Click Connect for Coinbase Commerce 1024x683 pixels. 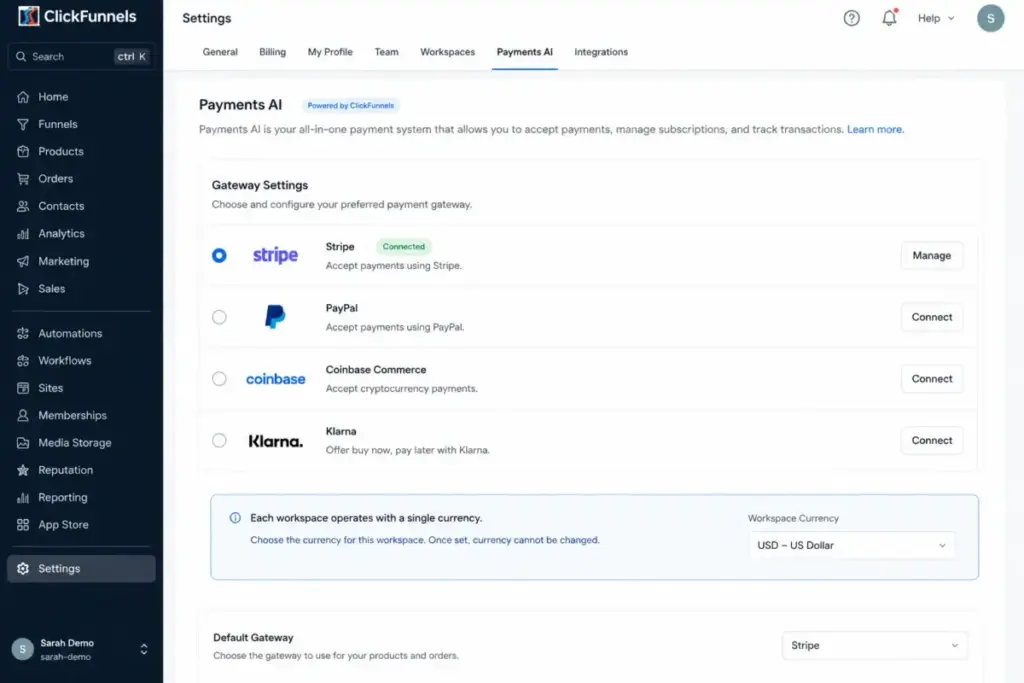point(932,379)
